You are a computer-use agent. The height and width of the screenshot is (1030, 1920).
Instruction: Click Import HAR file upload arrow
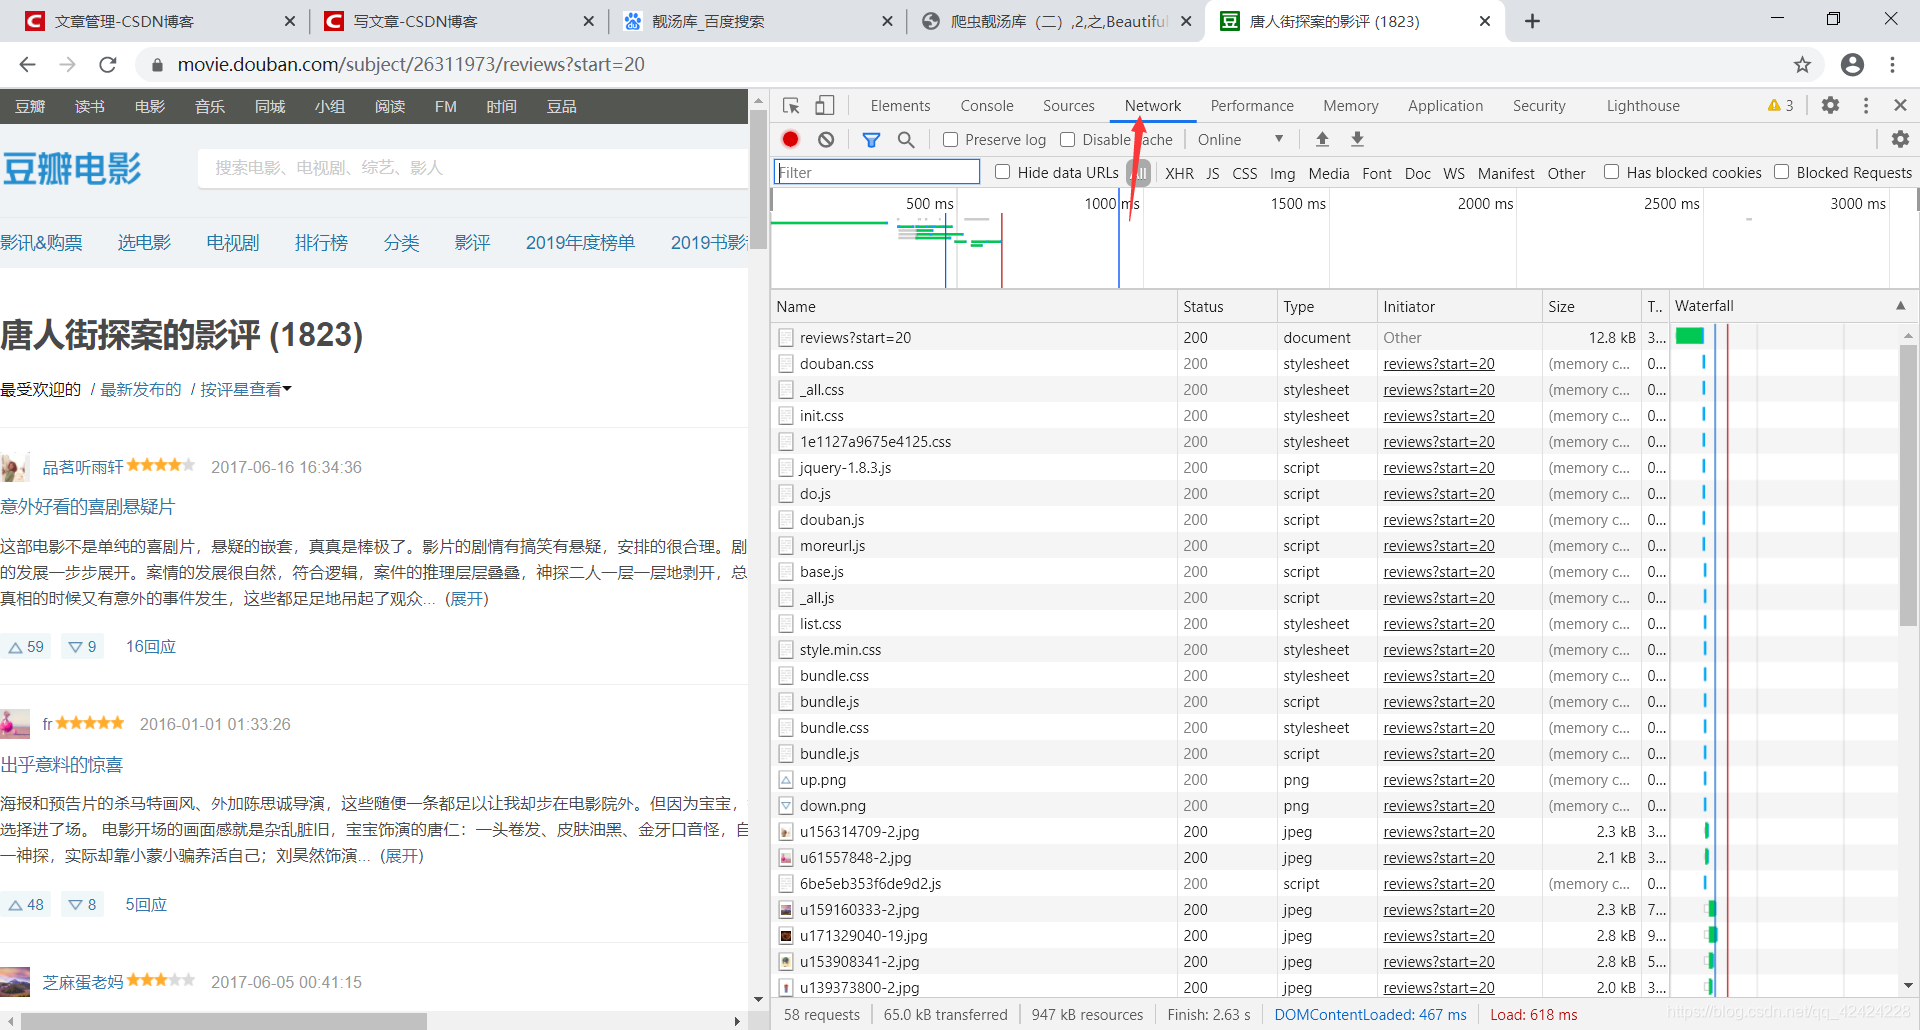[1322, 140]
